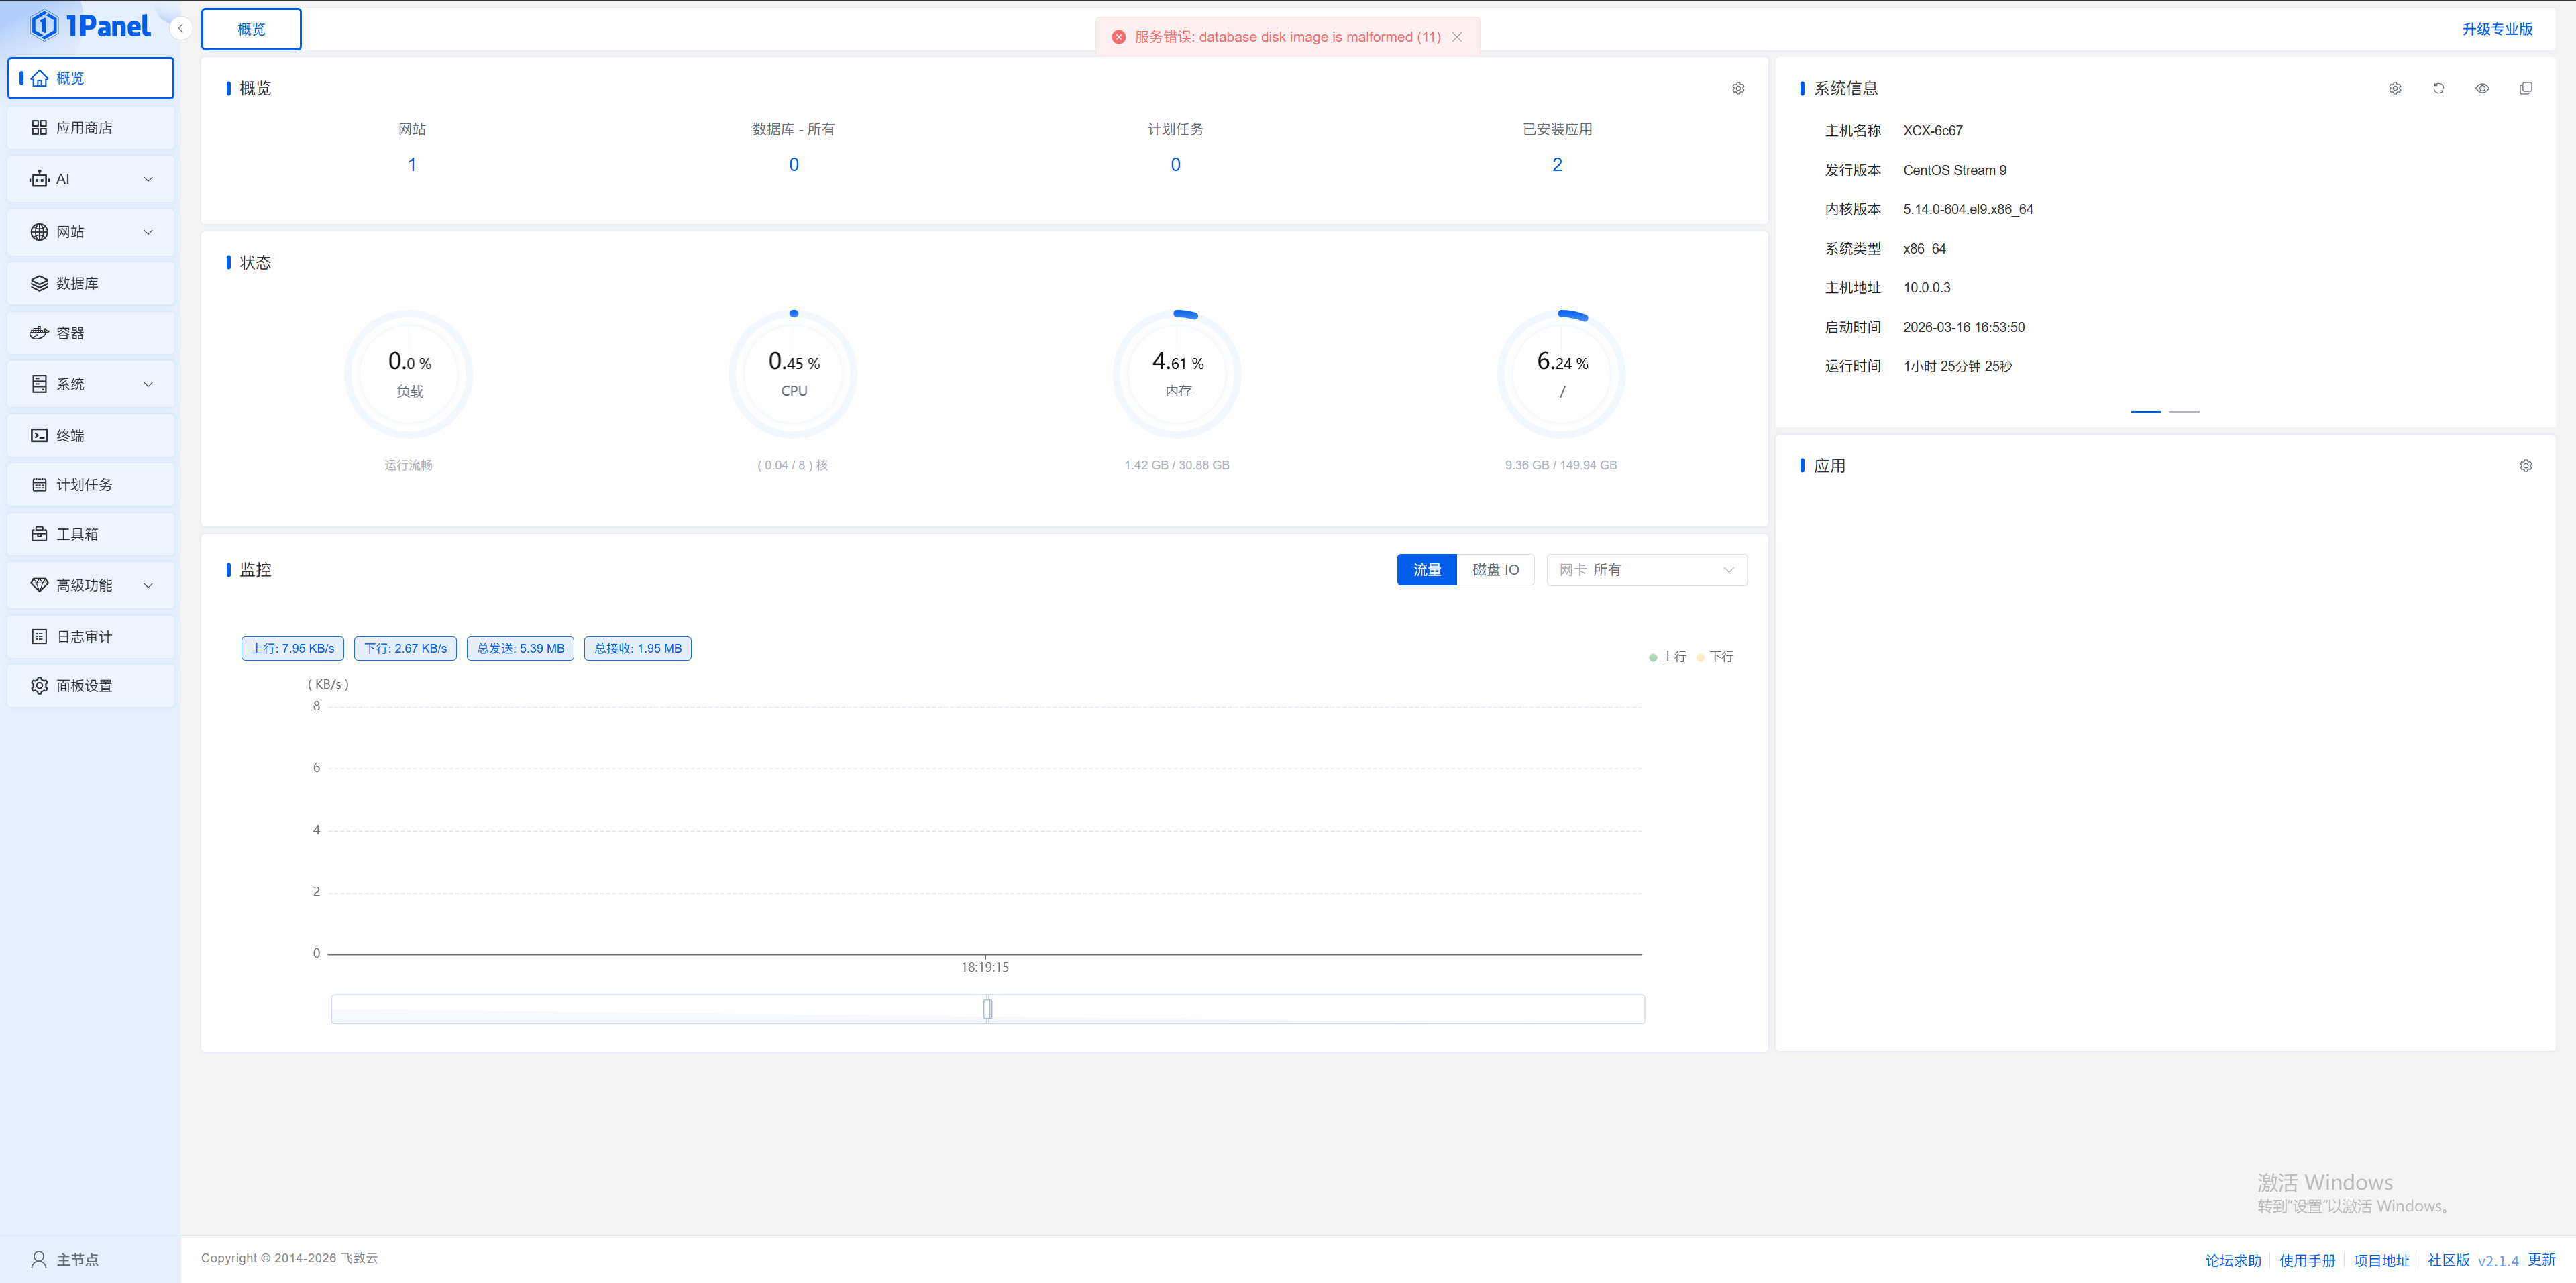This screenshot has width=2576, height=1283.
Task: Open the 网卡 所有 dropdown
Action: tap(1646, 570)
